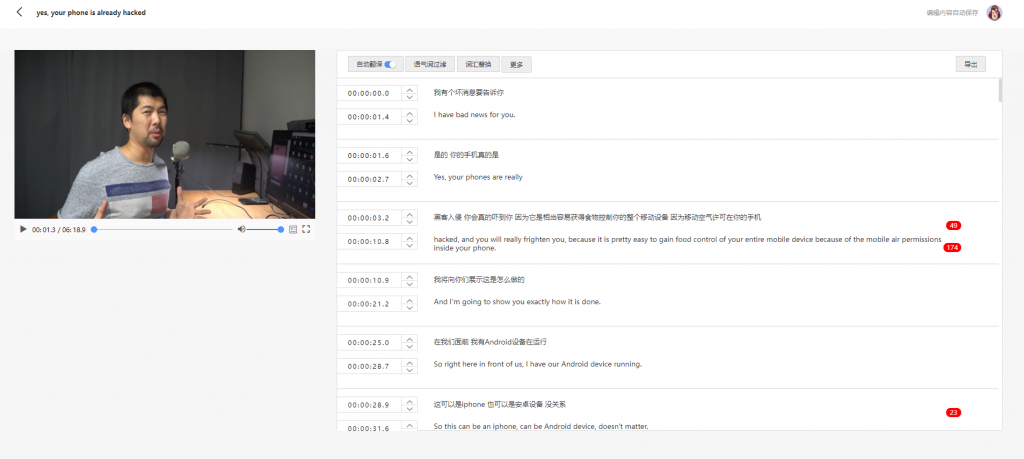Viewport: 1024px width, 459px height.
Task: Increase the 00:00:10.9 timestamp
Action: point(409,277)
